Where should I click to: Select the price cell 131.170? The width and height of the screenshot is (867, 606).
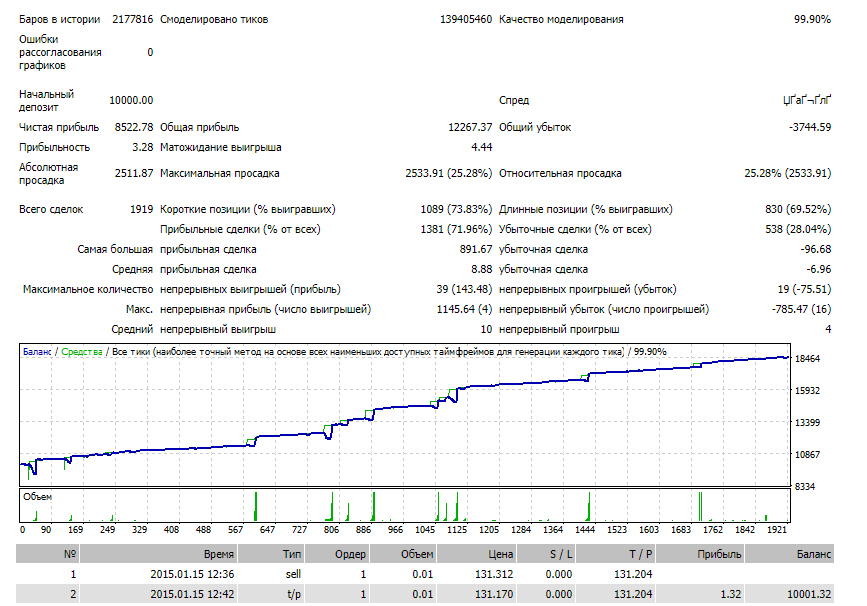[x=494, y=594]
